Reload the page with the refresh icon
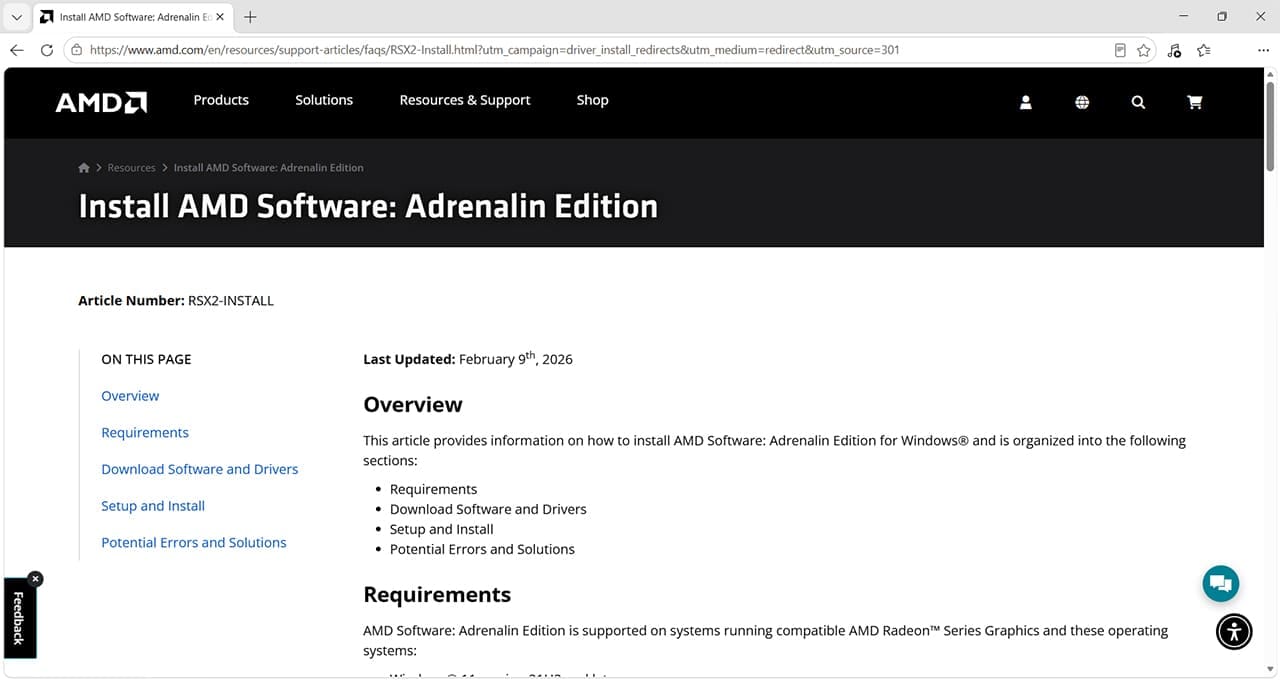The image size is (1280, 680). click(47, 50)
